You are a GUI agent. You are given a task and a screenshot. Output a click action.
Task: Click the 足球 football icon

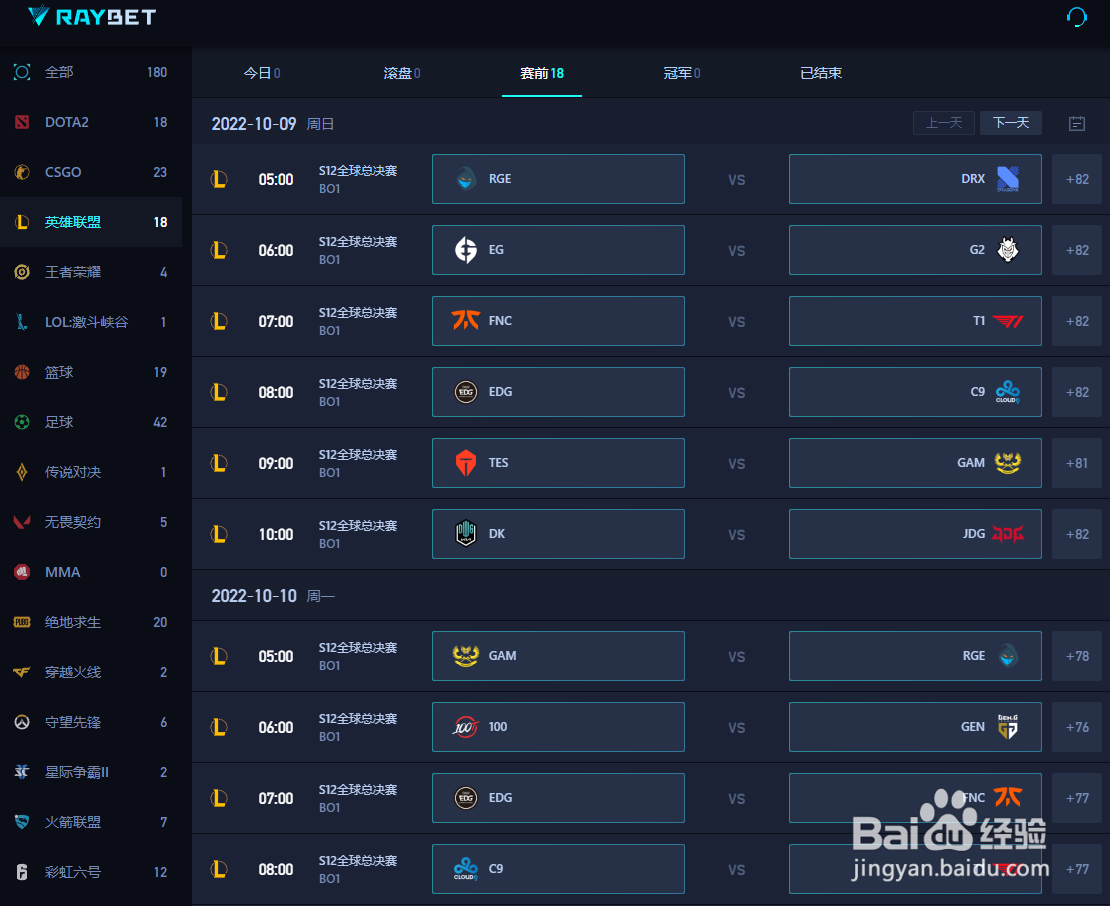(22, 422)
